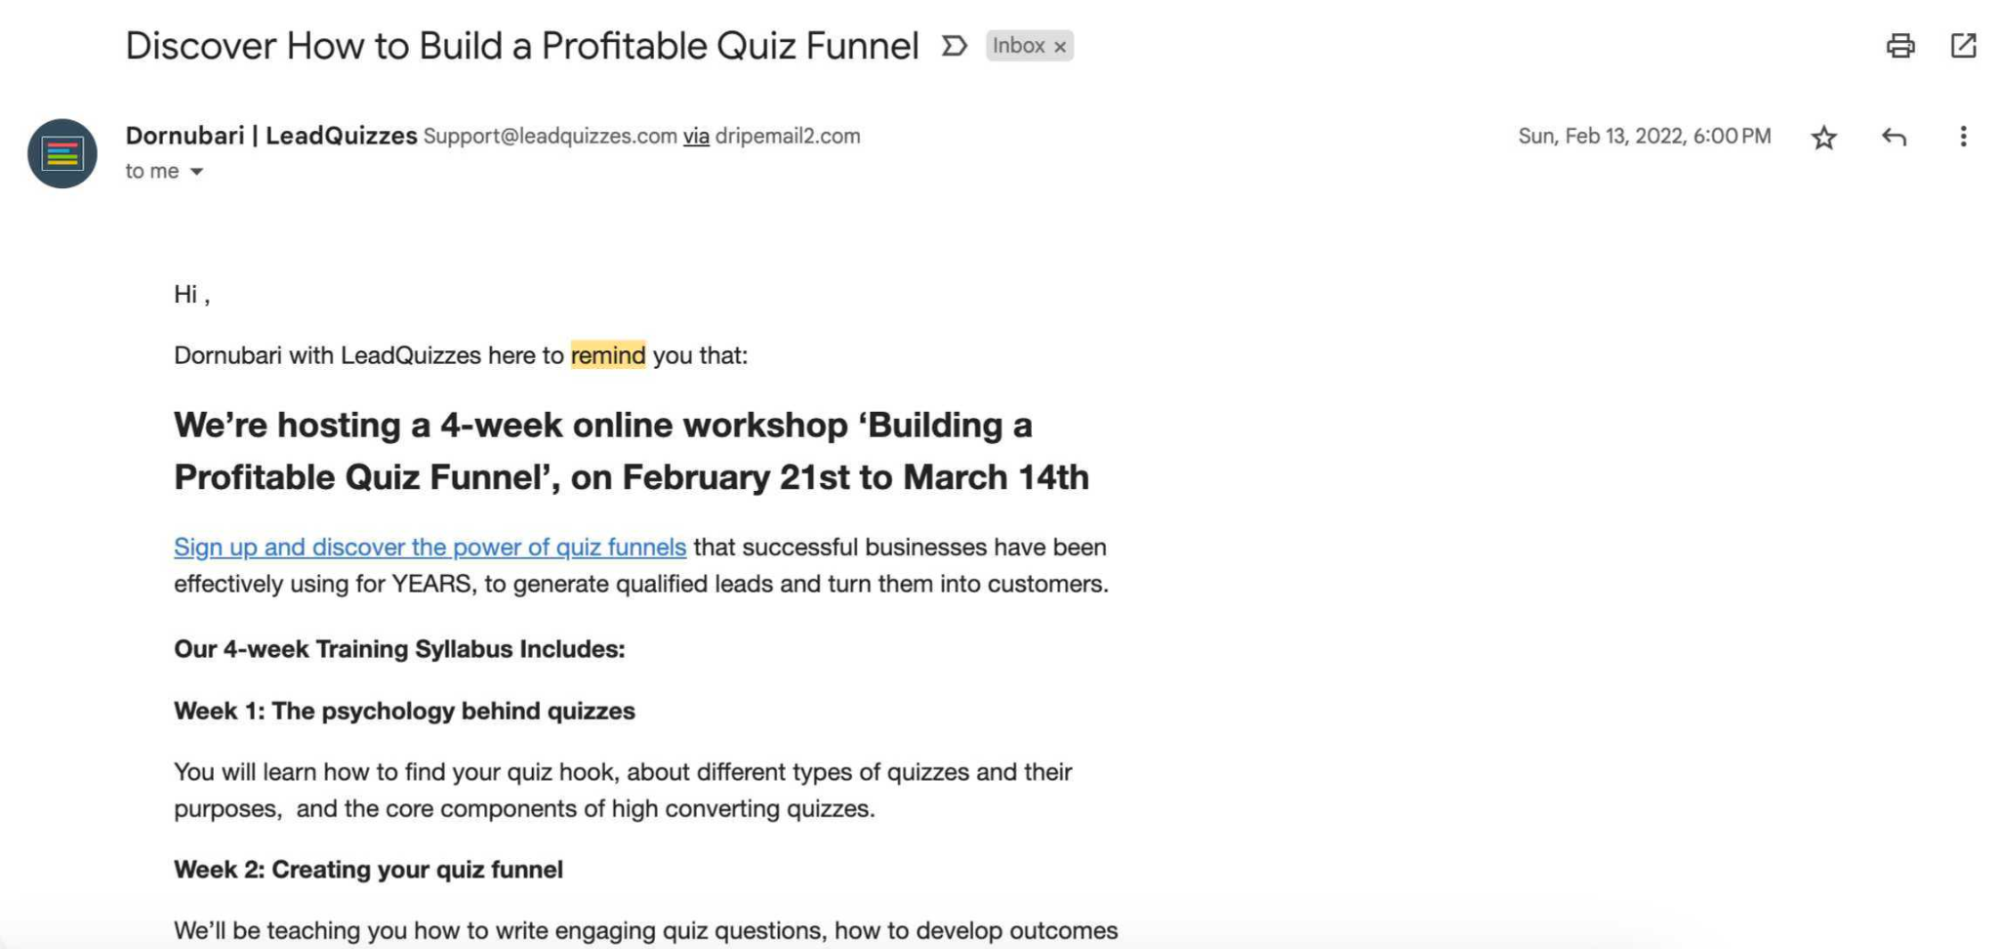Open "Sign up and discover the power" link
Viewport: 1999px width, 949px height.
coord(430,547)
